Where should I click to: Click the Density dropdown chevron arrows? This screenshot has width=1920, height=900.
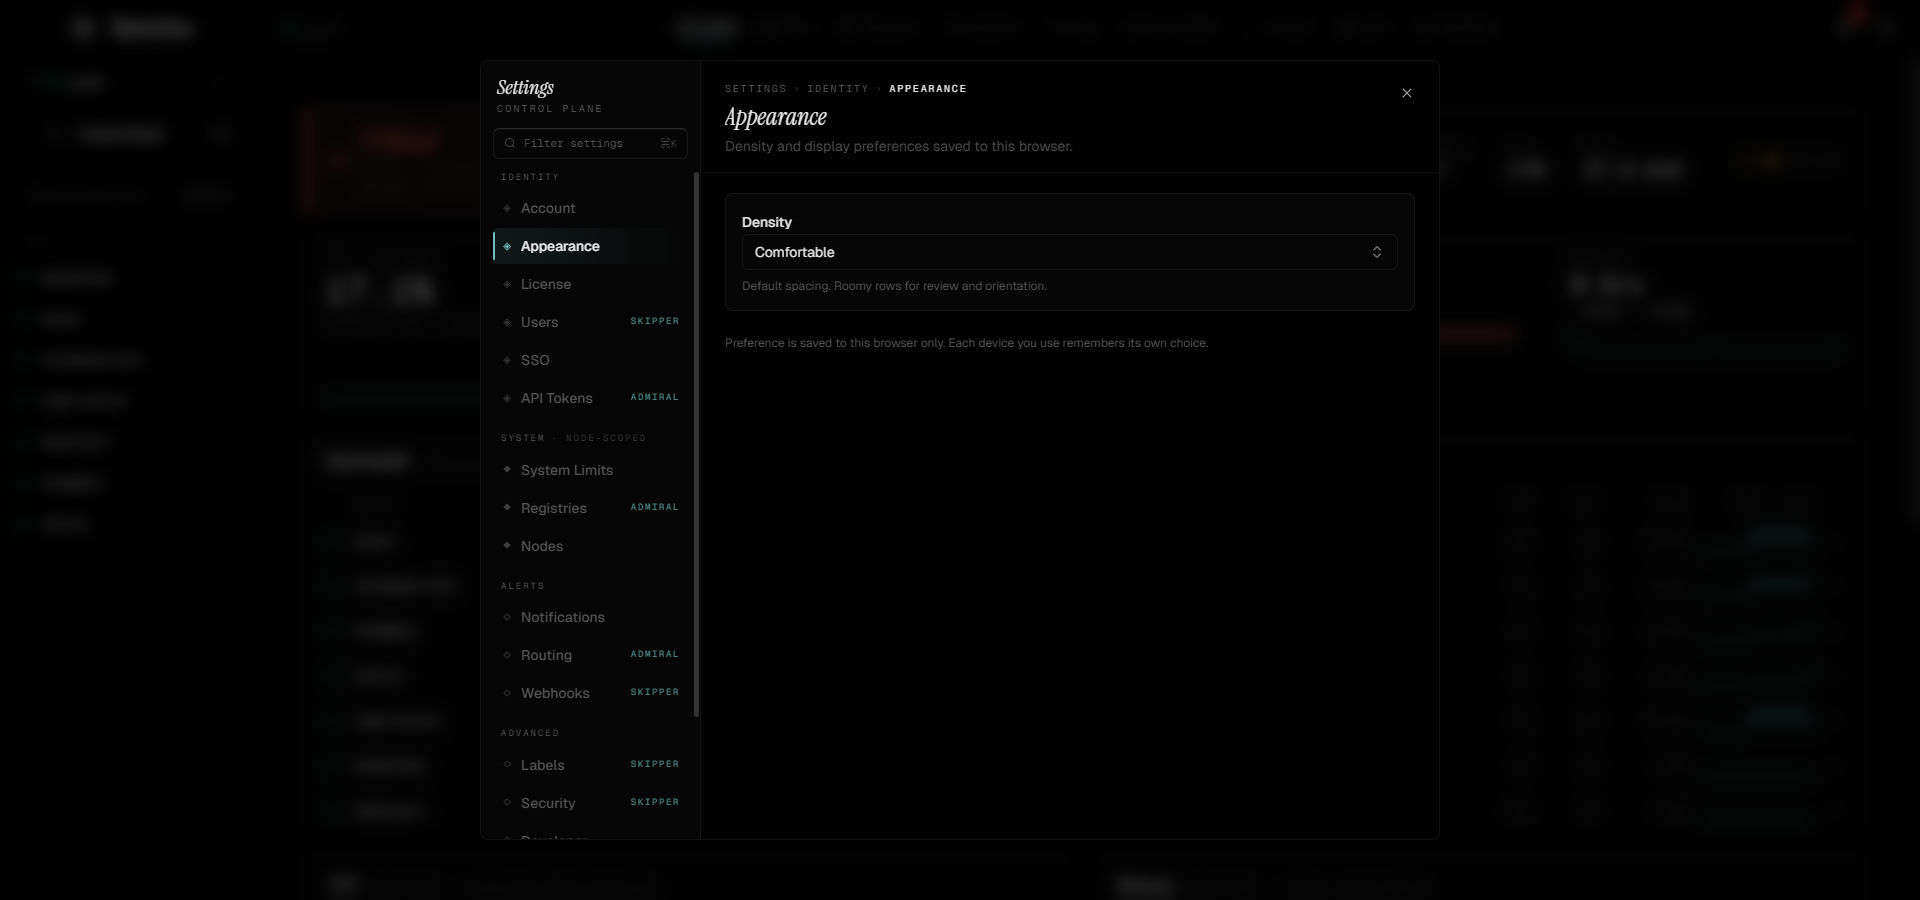(x=1377, y=252)
